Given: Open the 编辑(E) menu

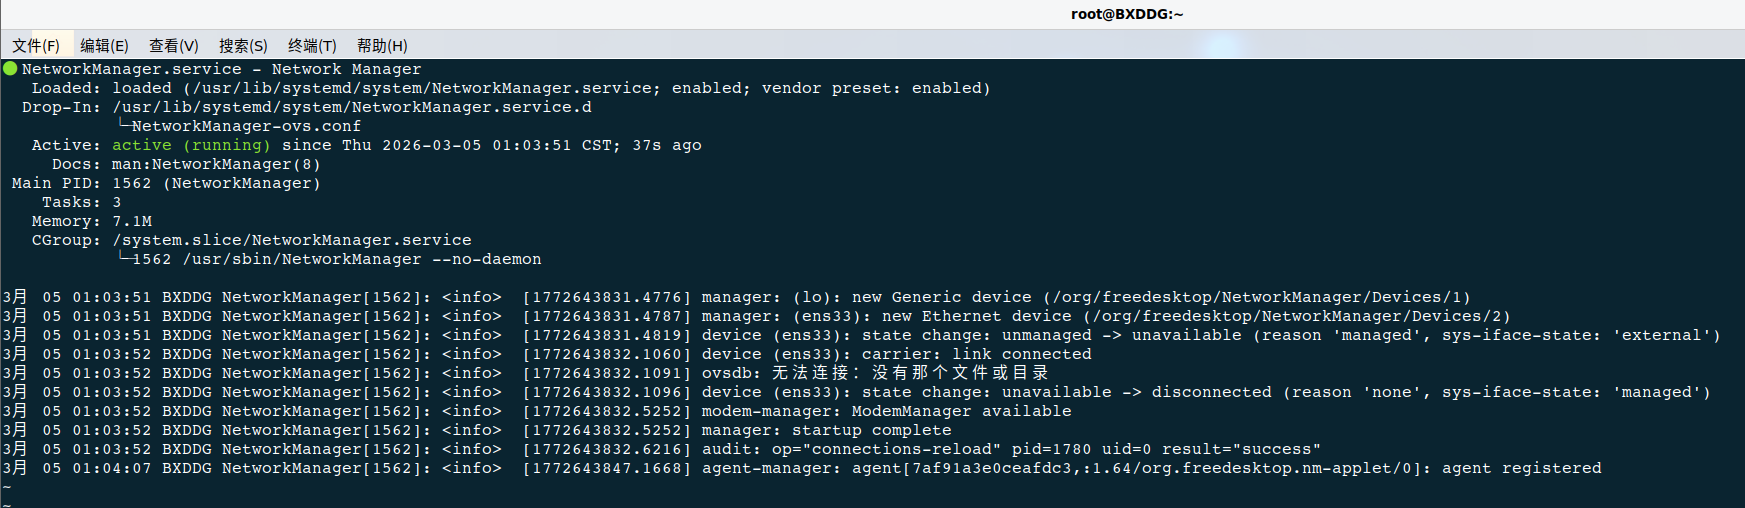Looking at the screenshot, I should click(x=104, y=46).
